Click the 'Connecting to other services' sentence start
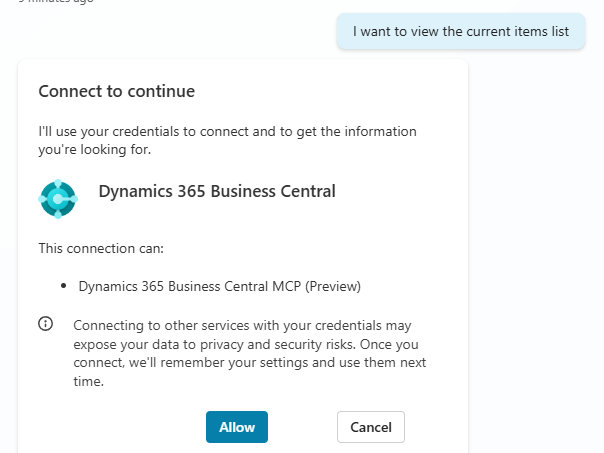The height and width of the screenshot is (453, 604). [153, 325]
